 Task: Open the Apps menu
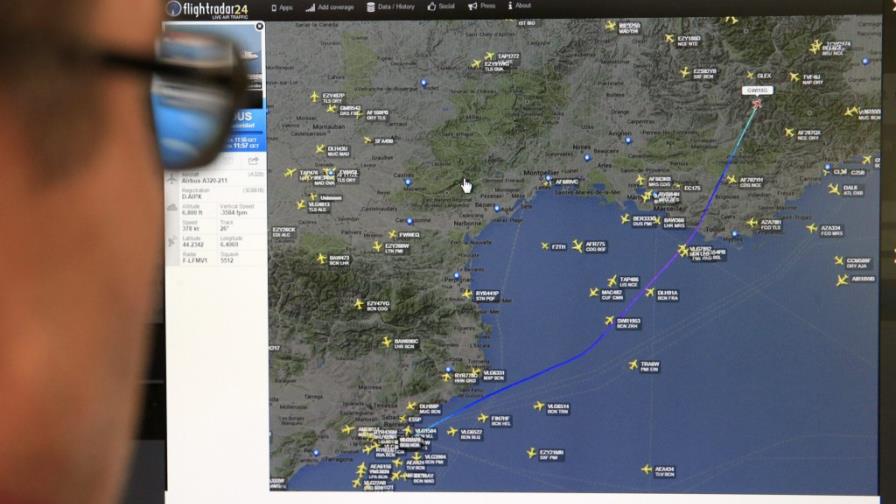pyautogui.click(x=281, y=7)
